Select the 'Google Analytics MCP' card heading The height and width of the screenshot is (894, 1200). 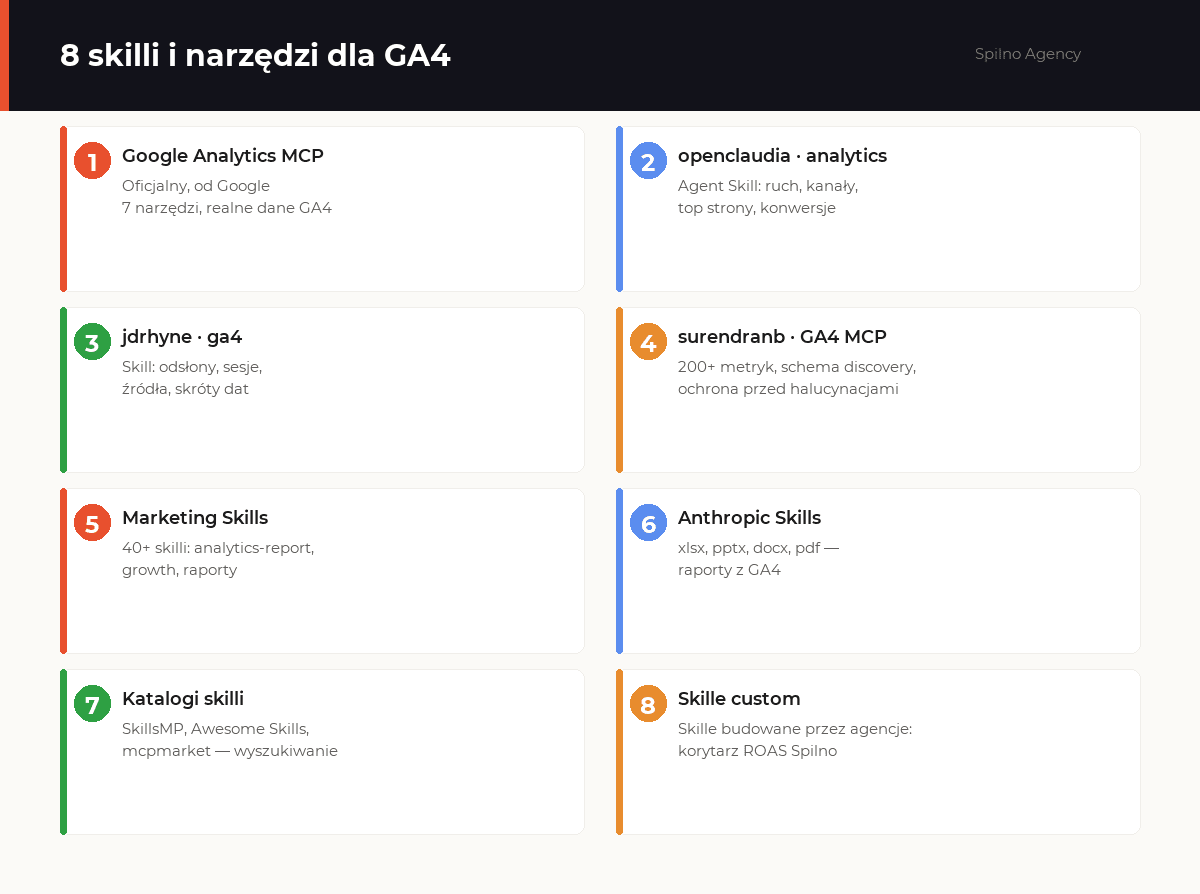pos(223,156)
